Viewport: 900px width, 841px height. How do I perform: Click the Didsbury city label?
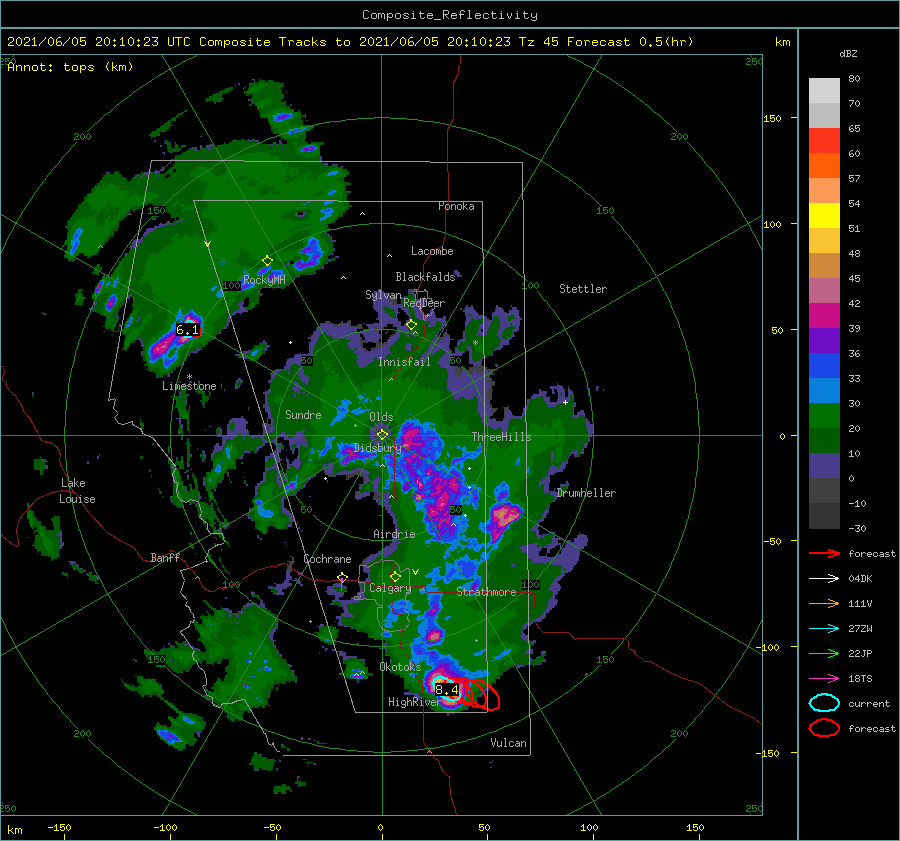click(378, 448)
